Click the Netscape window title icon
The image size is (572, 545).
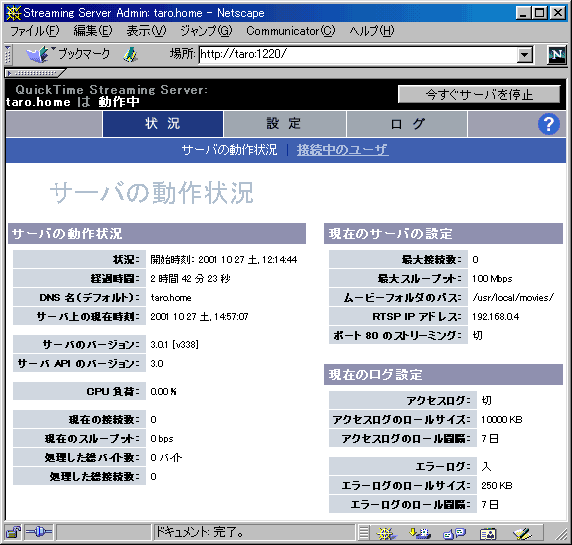coord(14,13)
